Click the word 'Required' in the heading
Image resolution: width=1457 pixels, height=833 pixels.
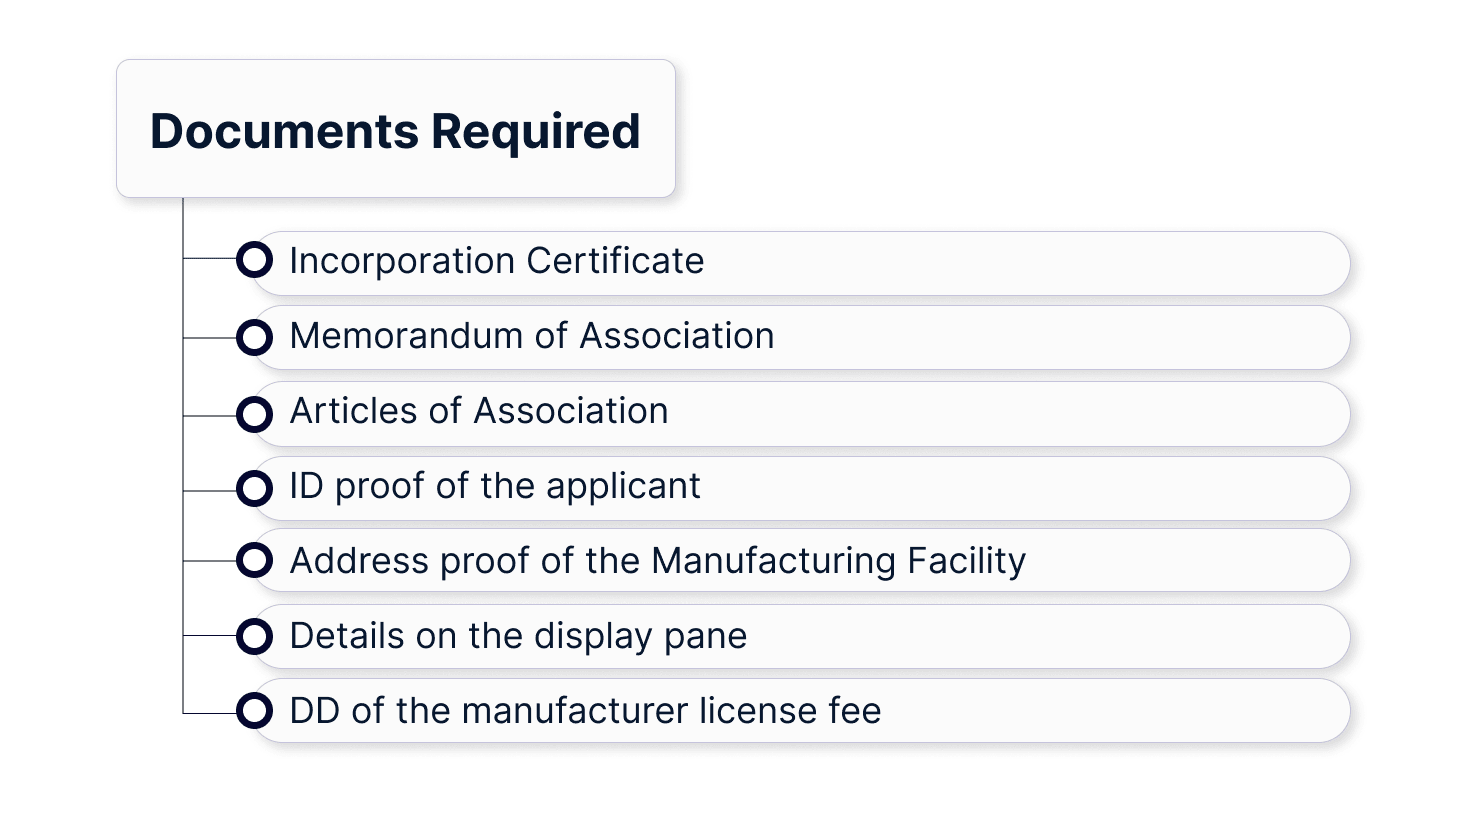click(535, 131)
